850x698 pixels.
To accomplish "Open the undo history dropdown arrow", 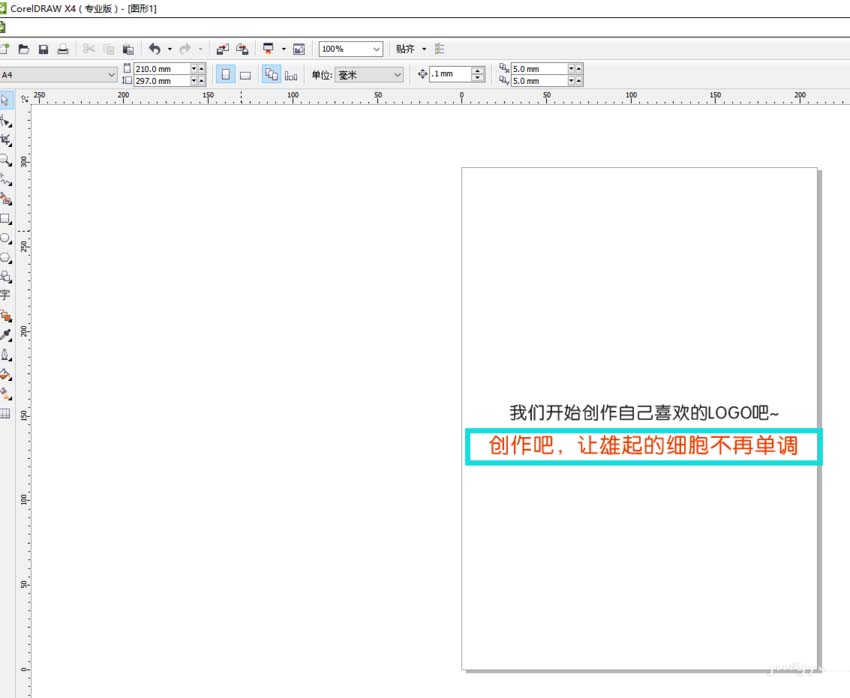I will pos(168,48).
